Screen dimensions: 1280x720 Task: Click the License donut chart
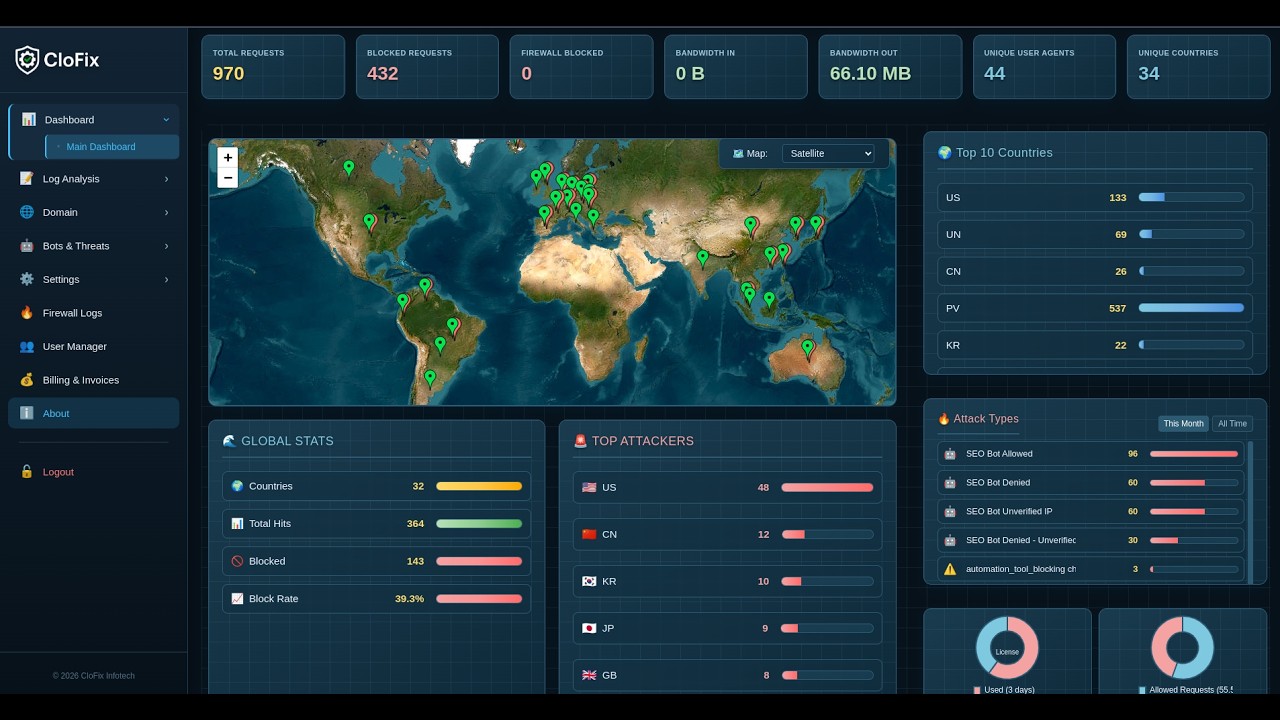coord(1007,648)
